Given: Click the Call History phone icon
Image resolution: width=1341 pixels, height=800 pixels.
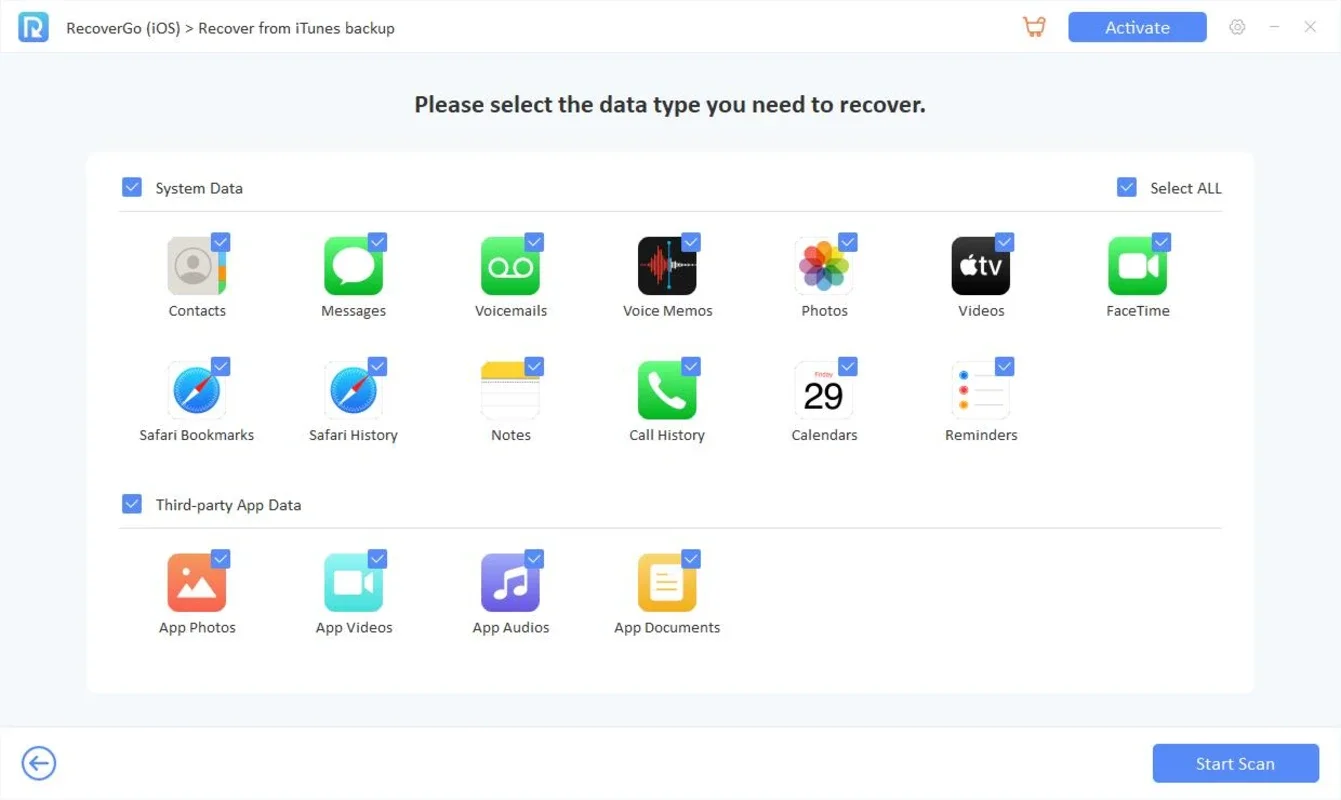Looking at the screenshot, I should [x=667, y=390].
